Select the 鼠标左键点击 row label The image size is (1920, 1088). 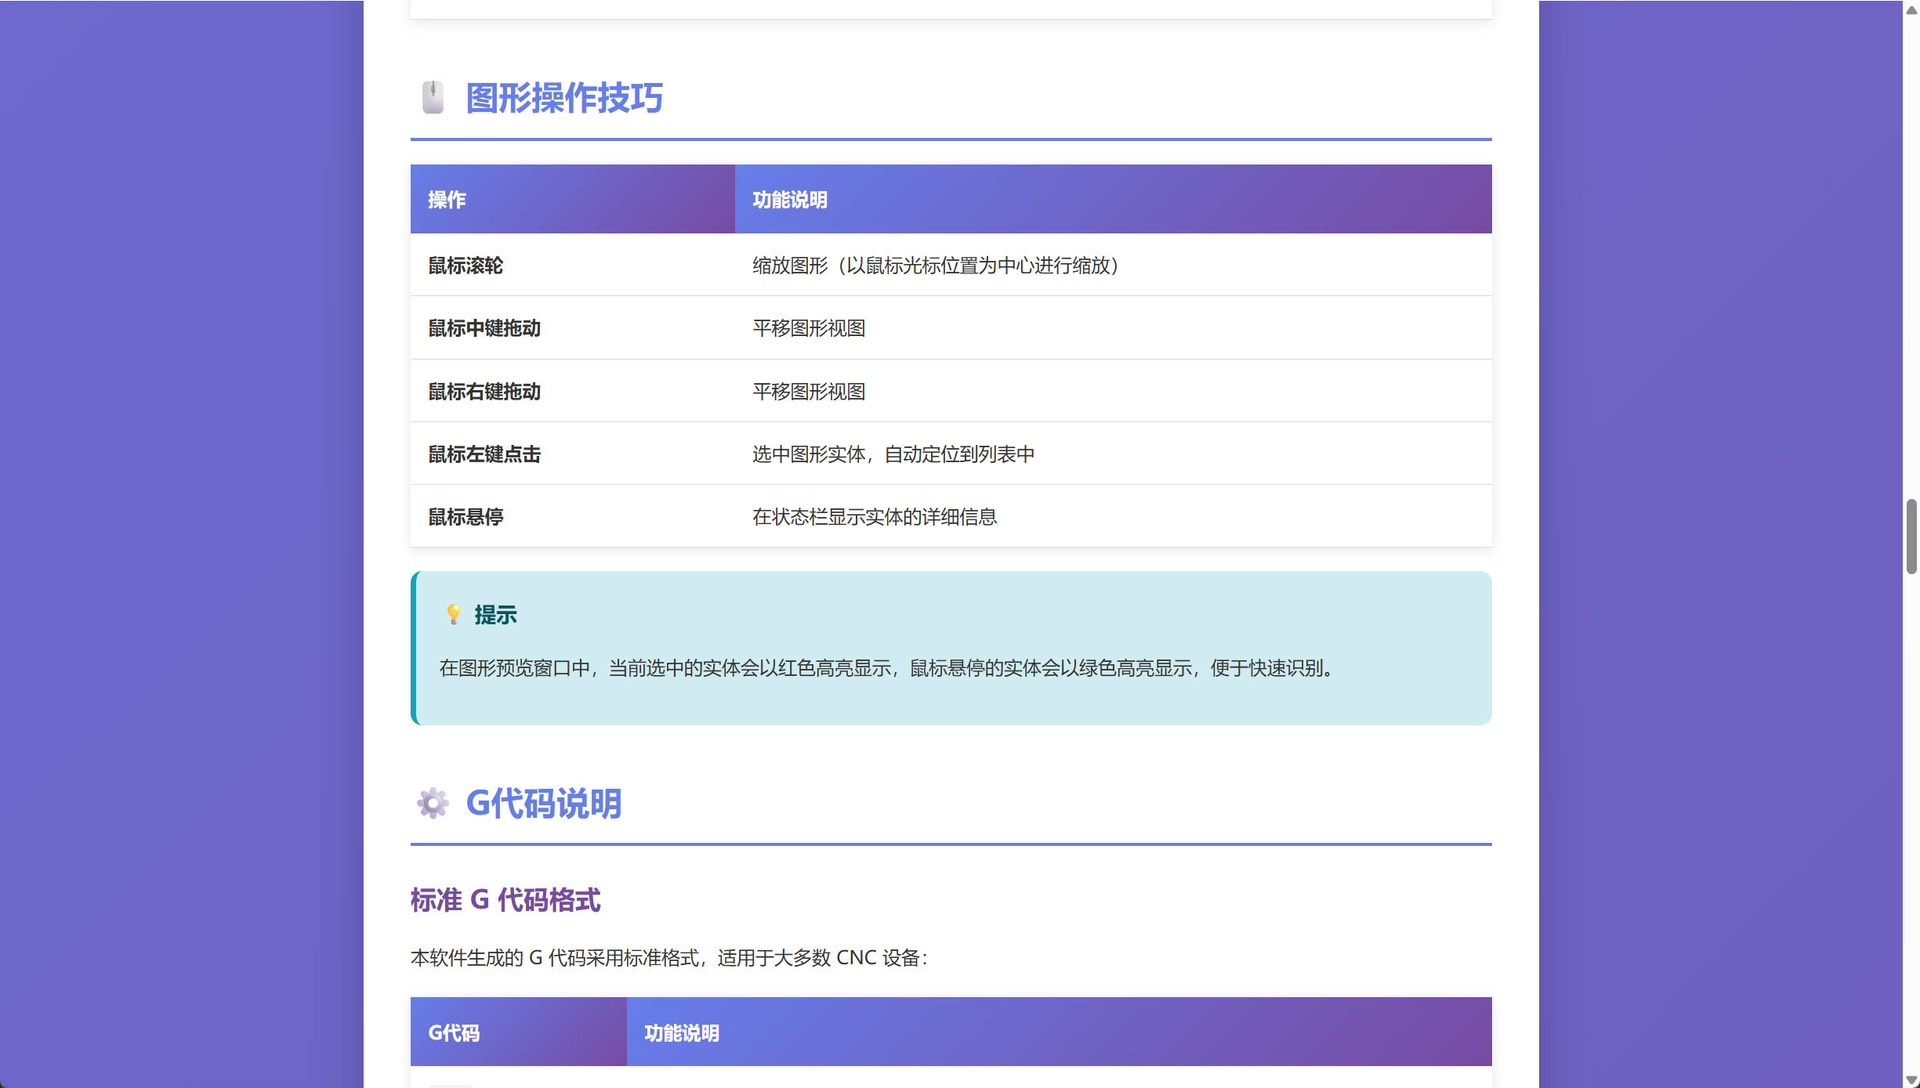tap(484, 455)
